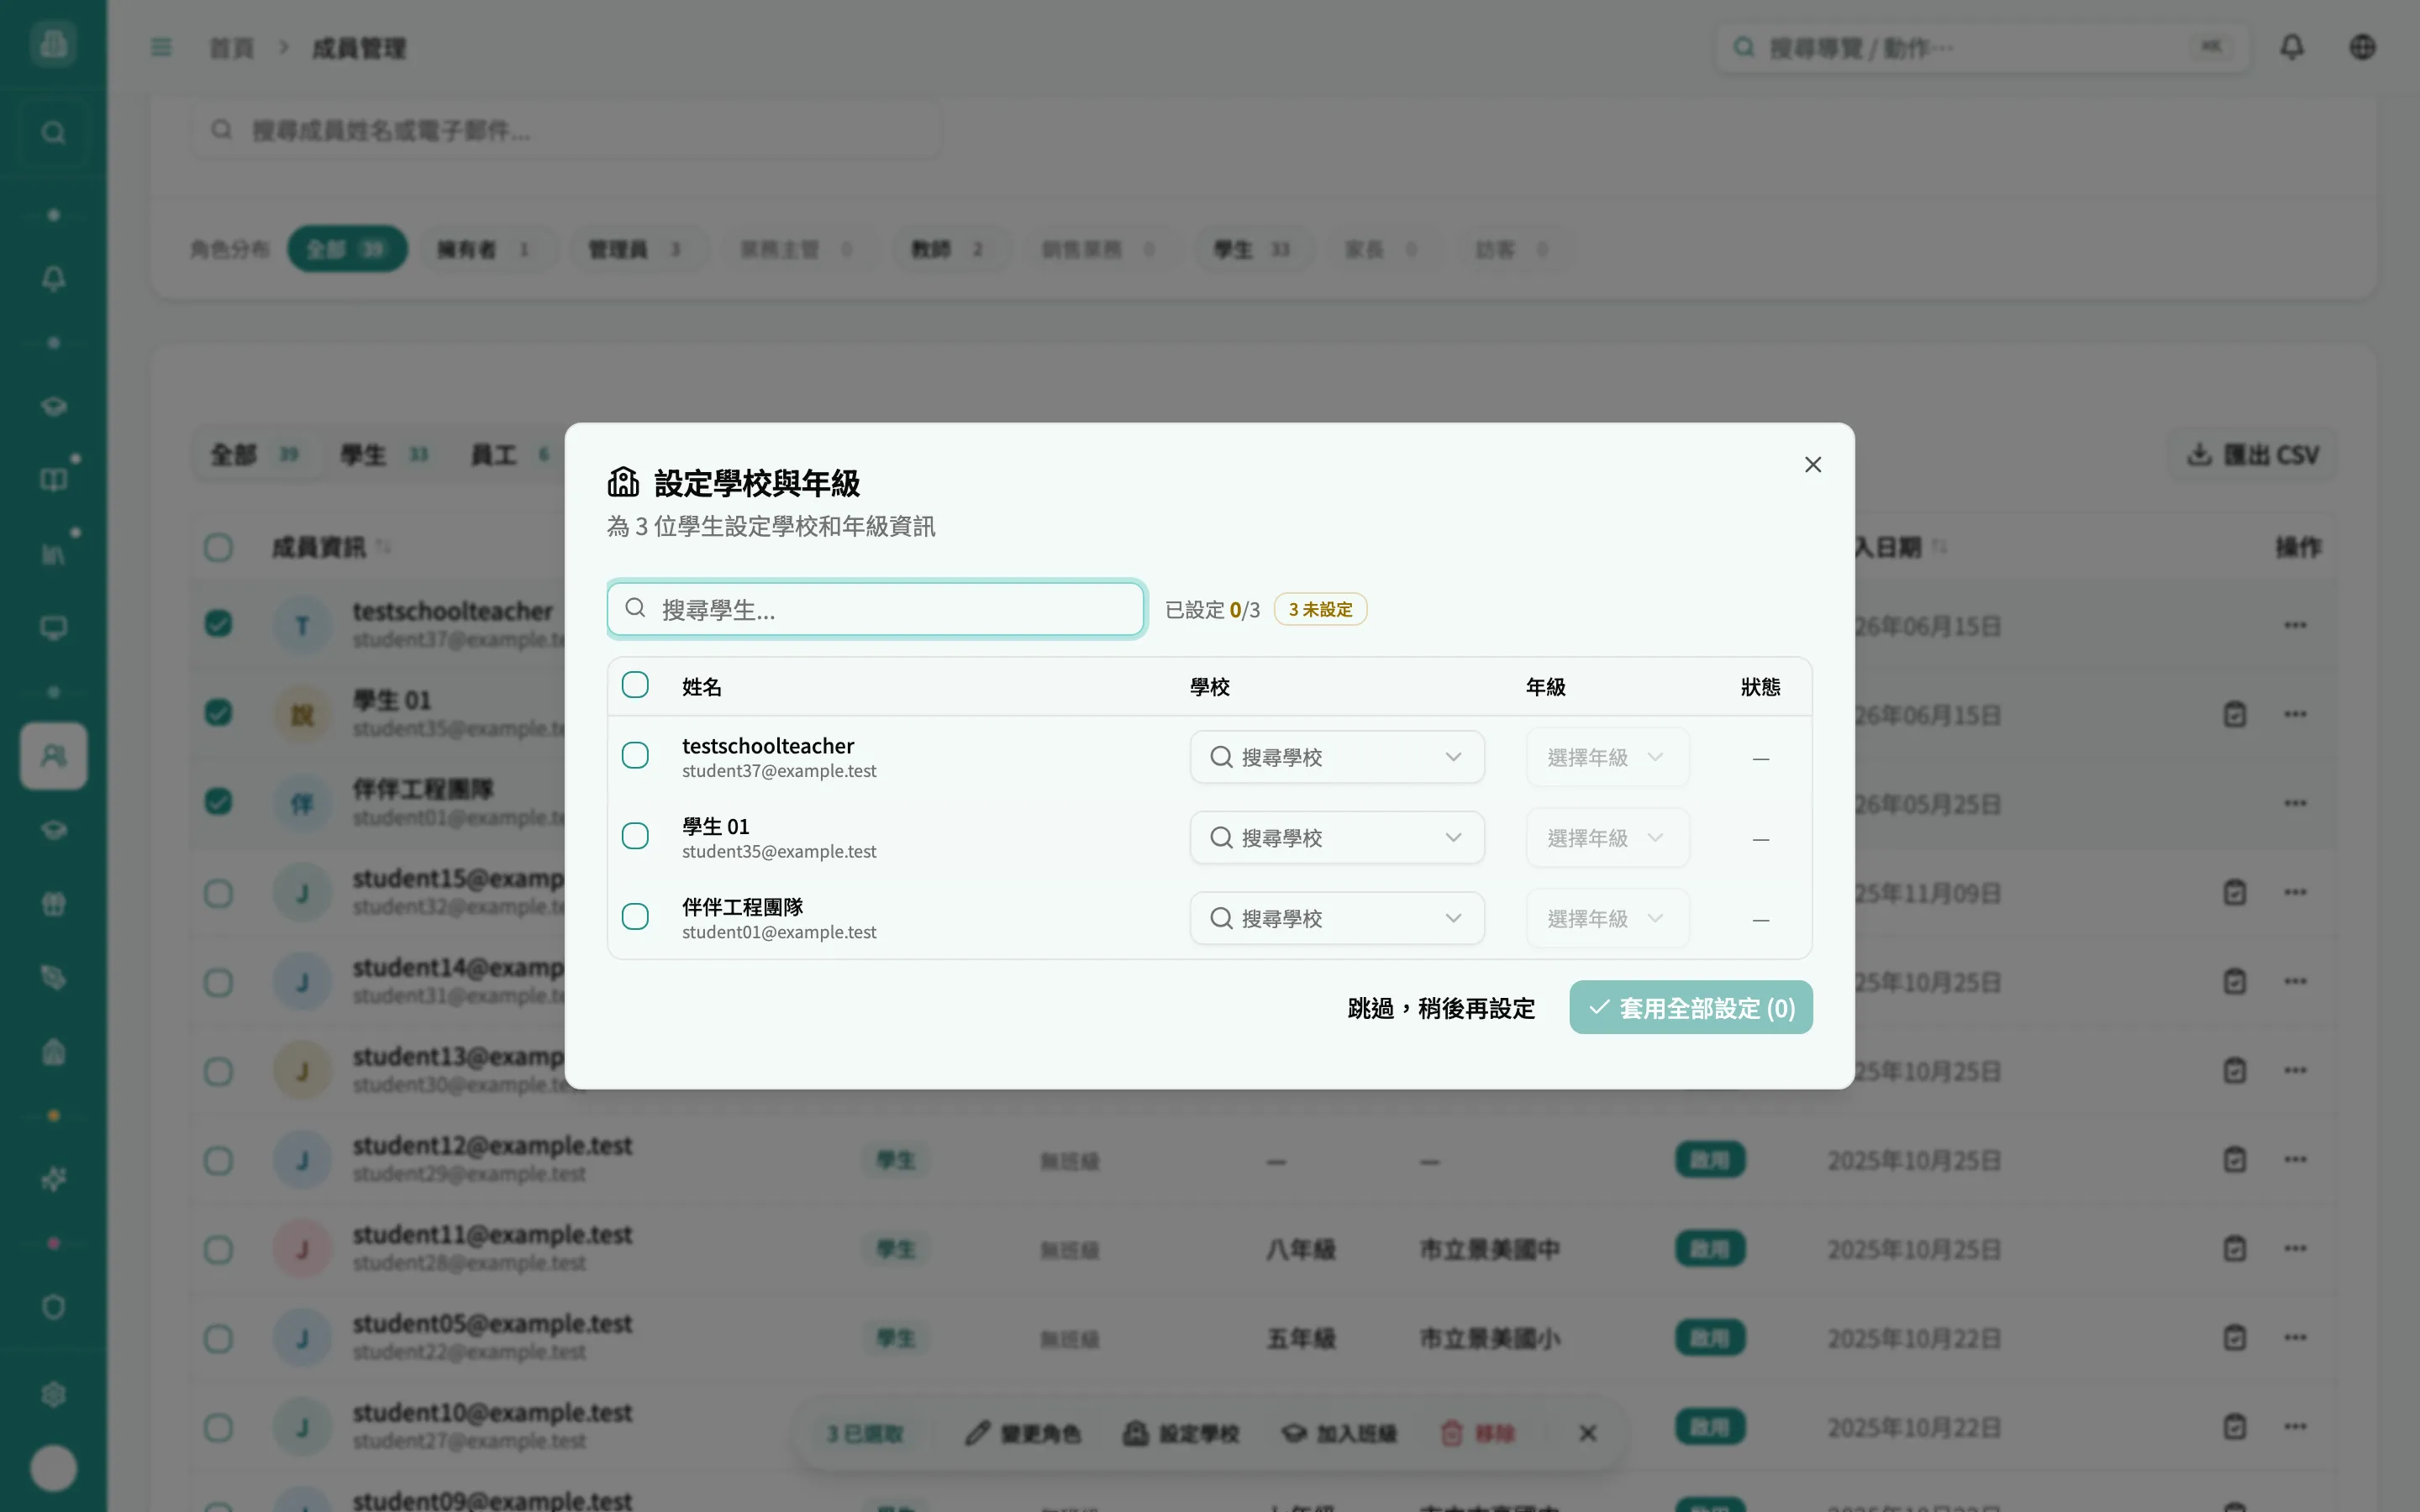The image size is (2420, 1512).
Task: Click 首頁 breadcrumb link
Action: pos(231,48)
